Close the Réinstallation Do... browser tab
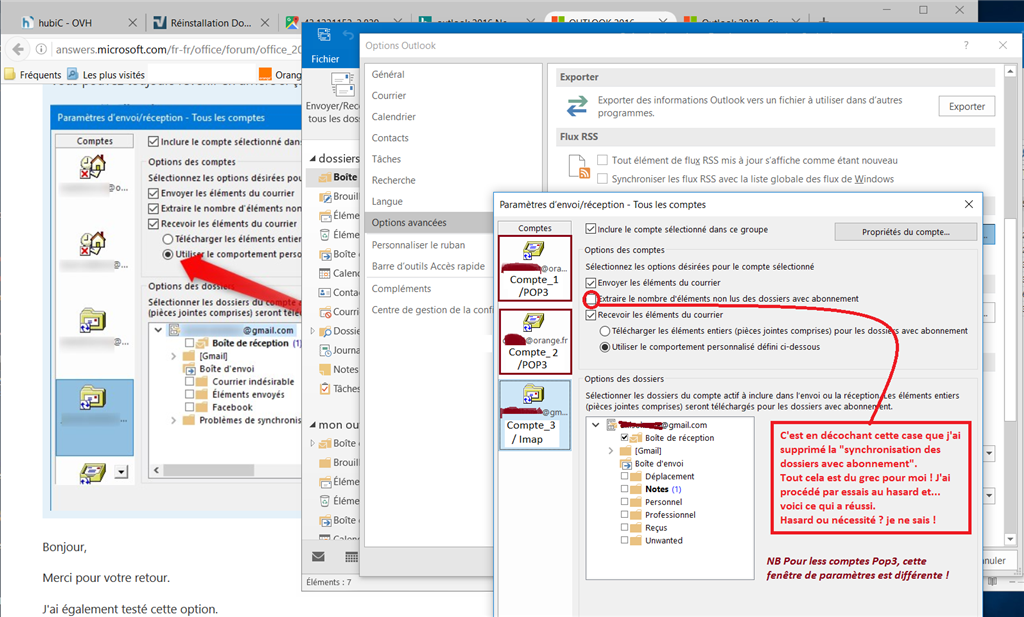Image resolution: width=1024 pixels, height=617 pixels. pyautogui.click(x=264, y=23)
